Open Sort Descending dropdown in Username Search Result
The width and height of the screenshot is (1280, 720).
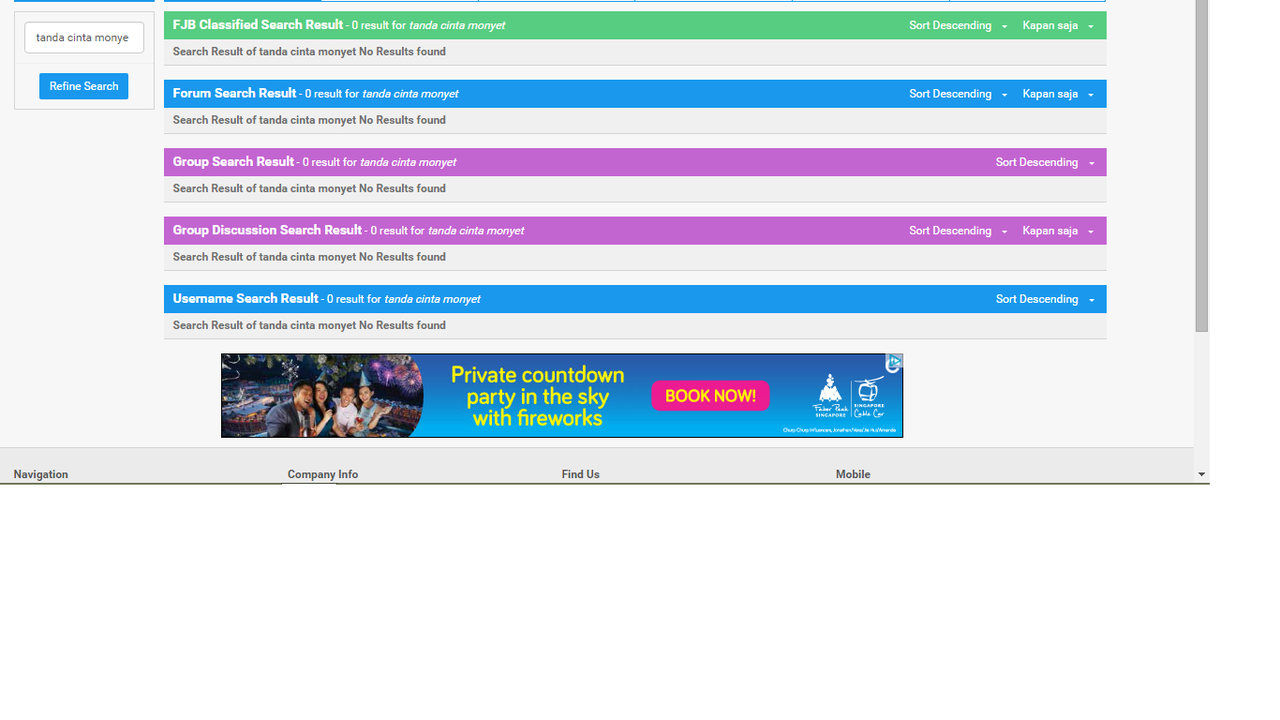[x=1045, y=299]
